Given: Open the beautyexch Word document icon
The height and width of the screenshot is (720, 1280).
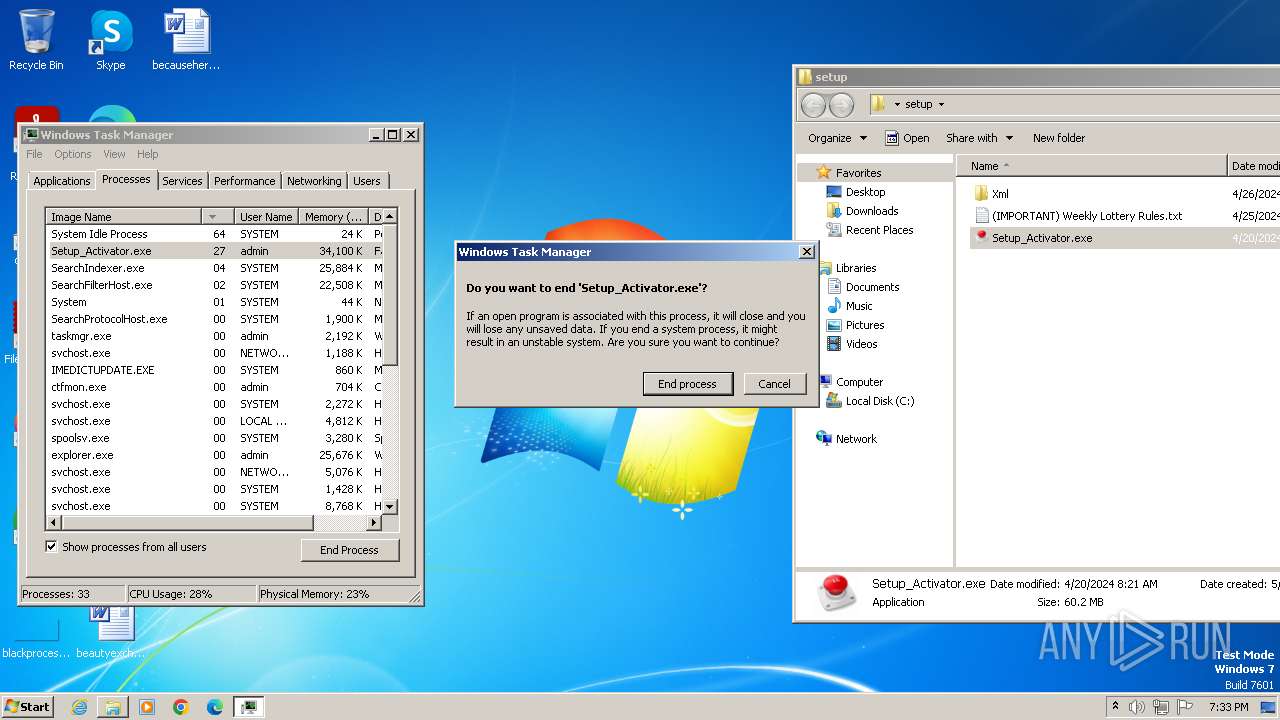Looking at the screenshot, I should (110, 630).
